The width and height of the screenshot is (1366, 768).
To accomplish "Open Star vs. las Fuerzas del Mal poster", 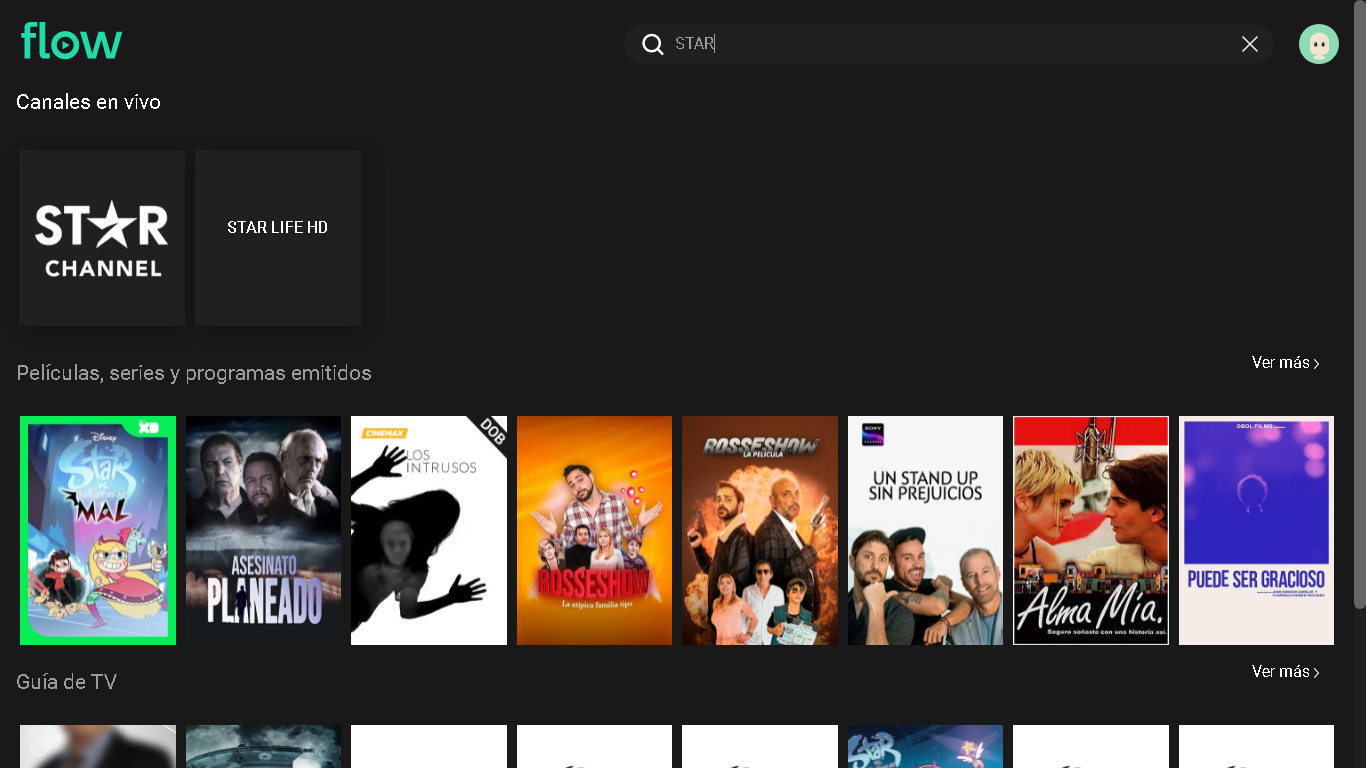I will pyautogui.click(x=98, y=530).
